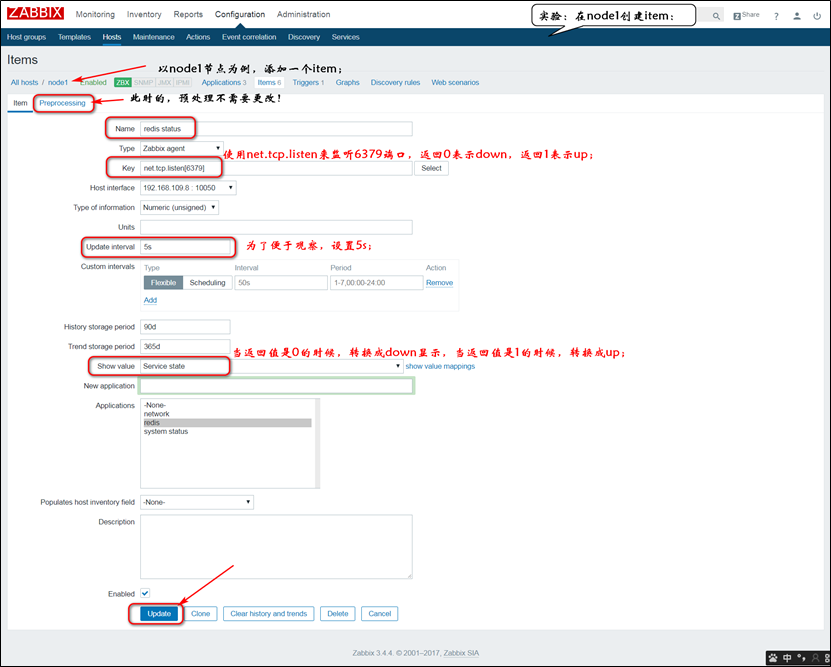The width and height of the screenshot is (831, 667).
Task: Click the ZBX availability badge
Action: 122,83
